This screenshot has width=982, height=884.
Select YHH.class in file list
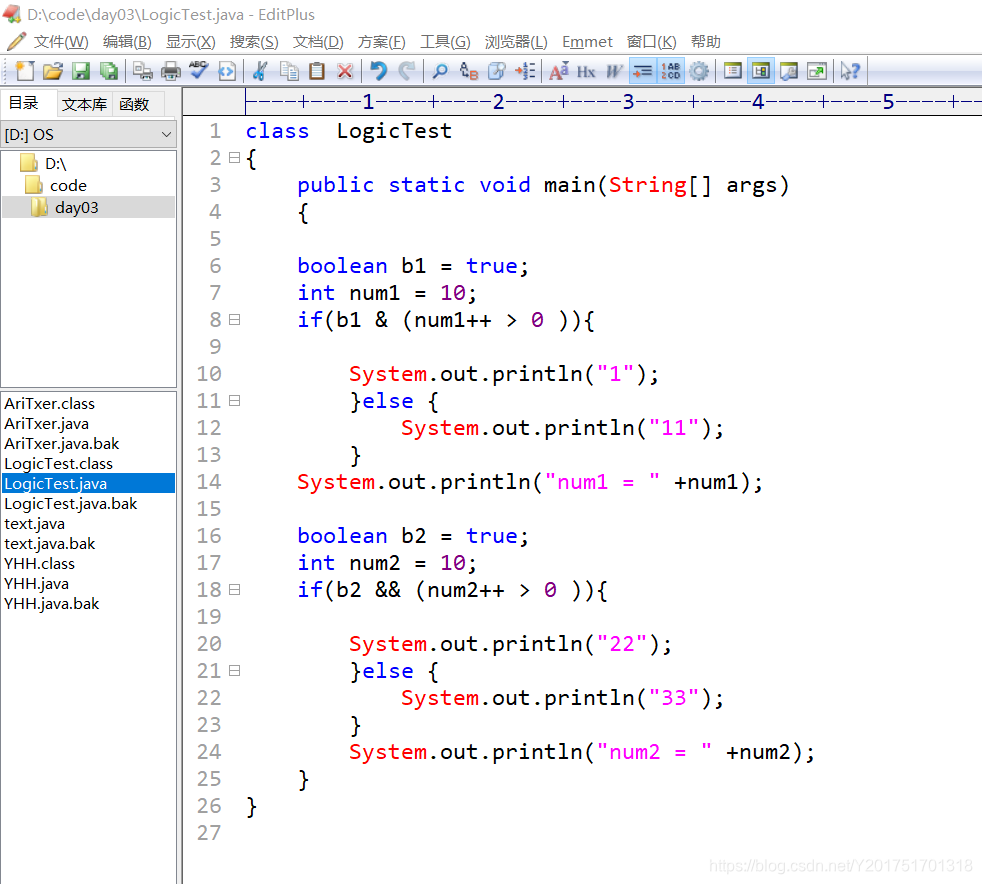click(x=39, y=564)
